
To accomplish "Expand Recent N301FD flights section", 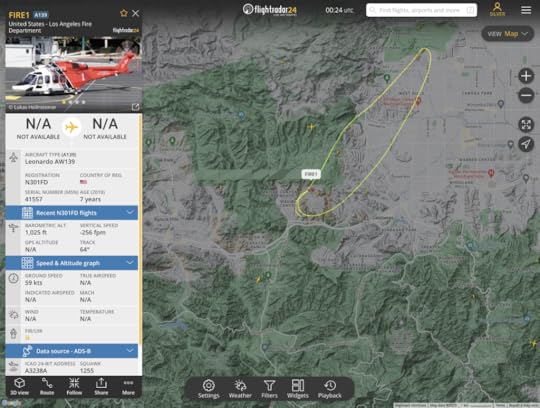I will tap(72, 213).
